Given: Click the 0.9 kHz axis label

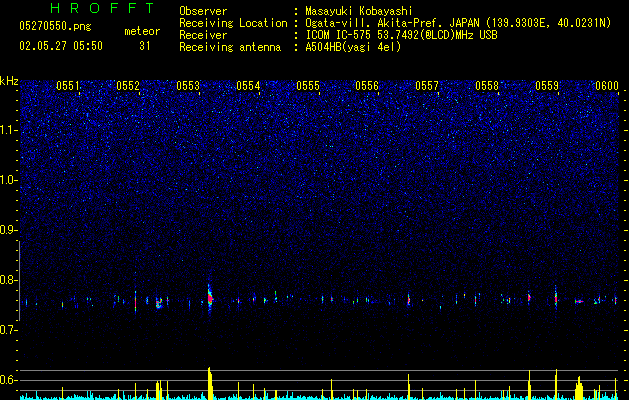Looking at the screenshot, I should pyautogui.click(x=9, y=230).
